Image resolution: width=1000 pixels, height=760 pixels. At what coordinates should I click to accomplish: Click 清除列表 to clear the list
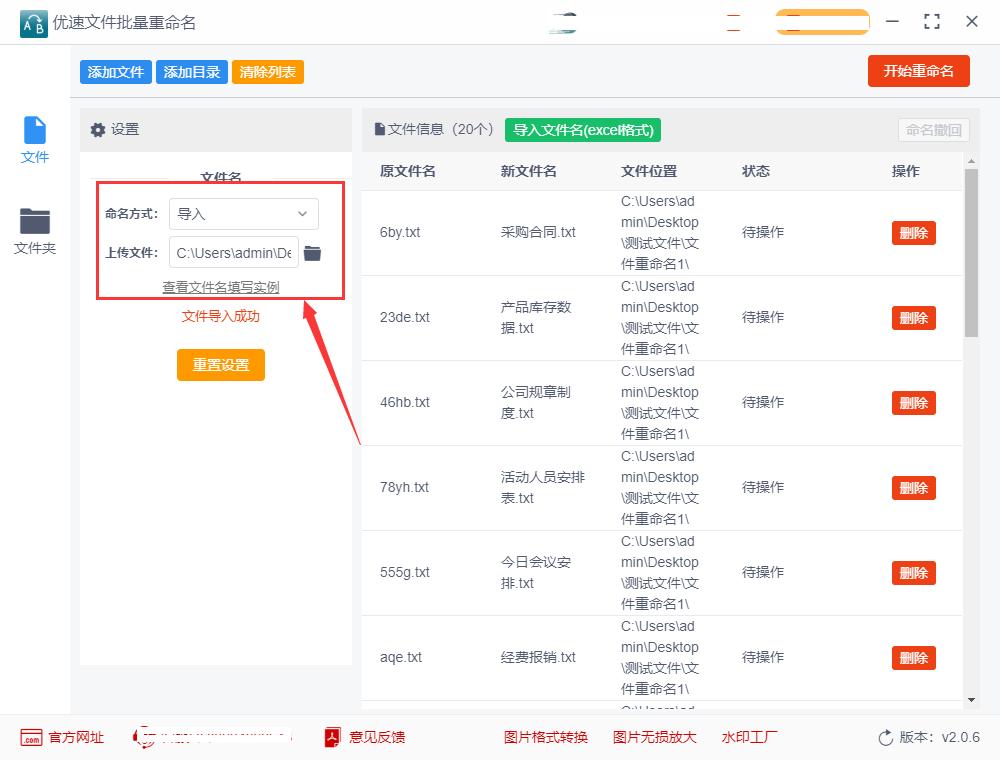click(x=267, y=71)
